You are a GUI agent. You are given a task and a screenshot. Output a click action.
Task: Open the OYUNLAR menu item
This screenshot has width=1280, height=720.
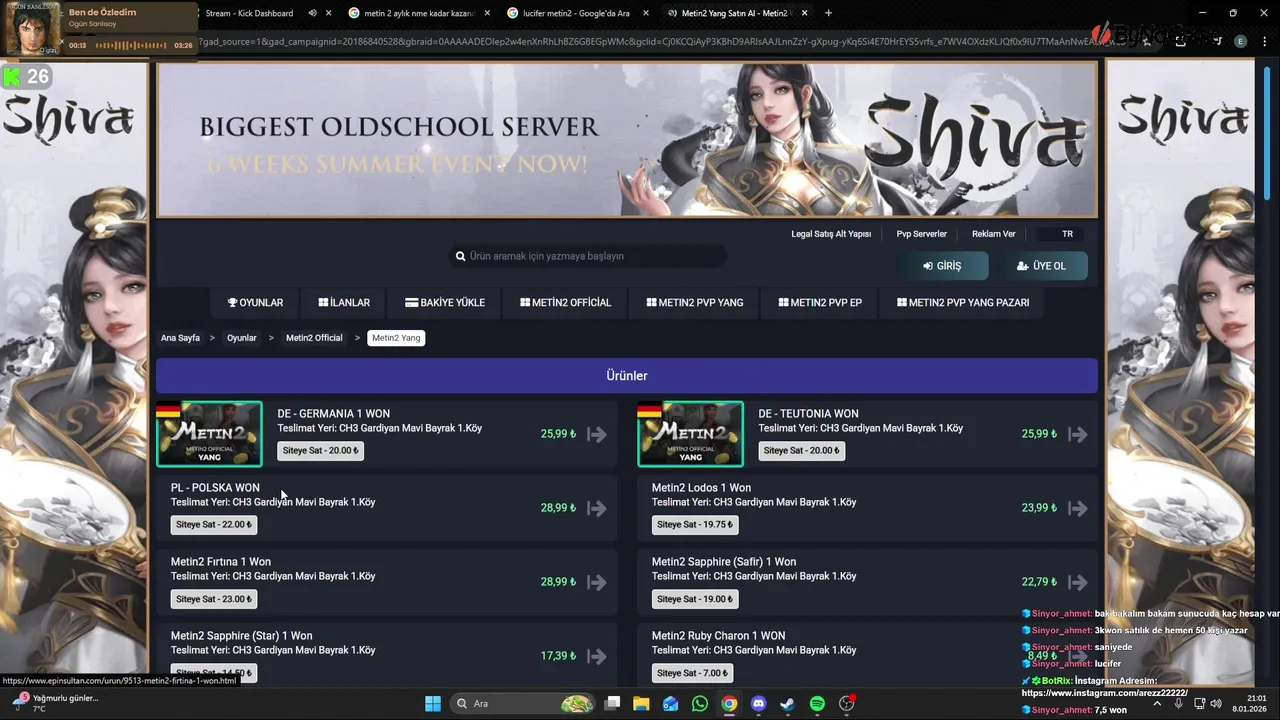coord(255,302)
